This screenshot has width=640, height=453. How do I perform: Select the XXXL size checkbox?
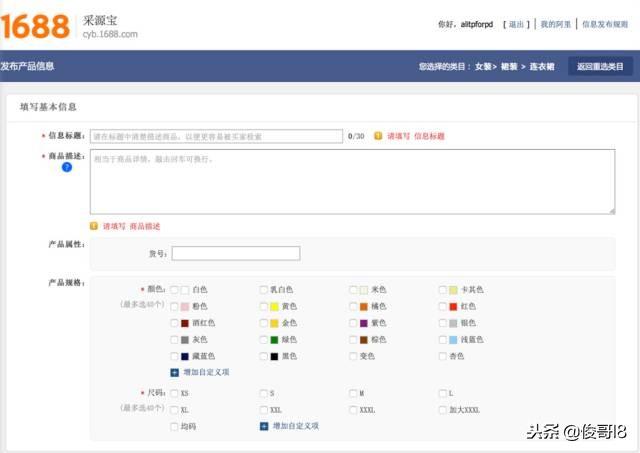pos(353,410)
